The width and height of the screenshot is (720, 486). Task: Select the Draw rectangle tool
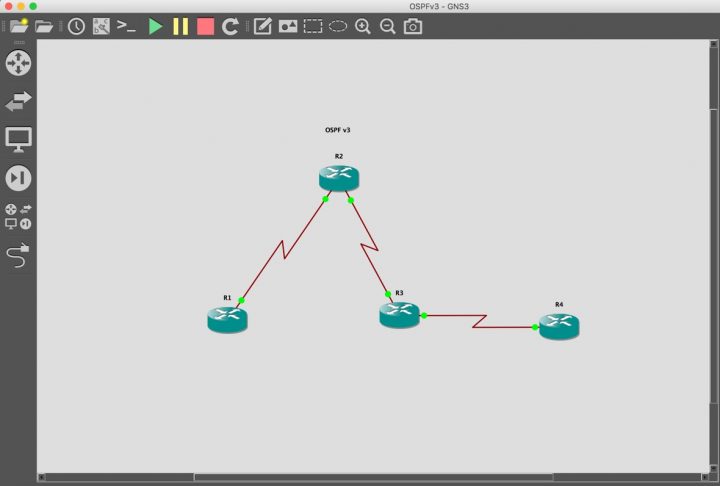(313, 26)
